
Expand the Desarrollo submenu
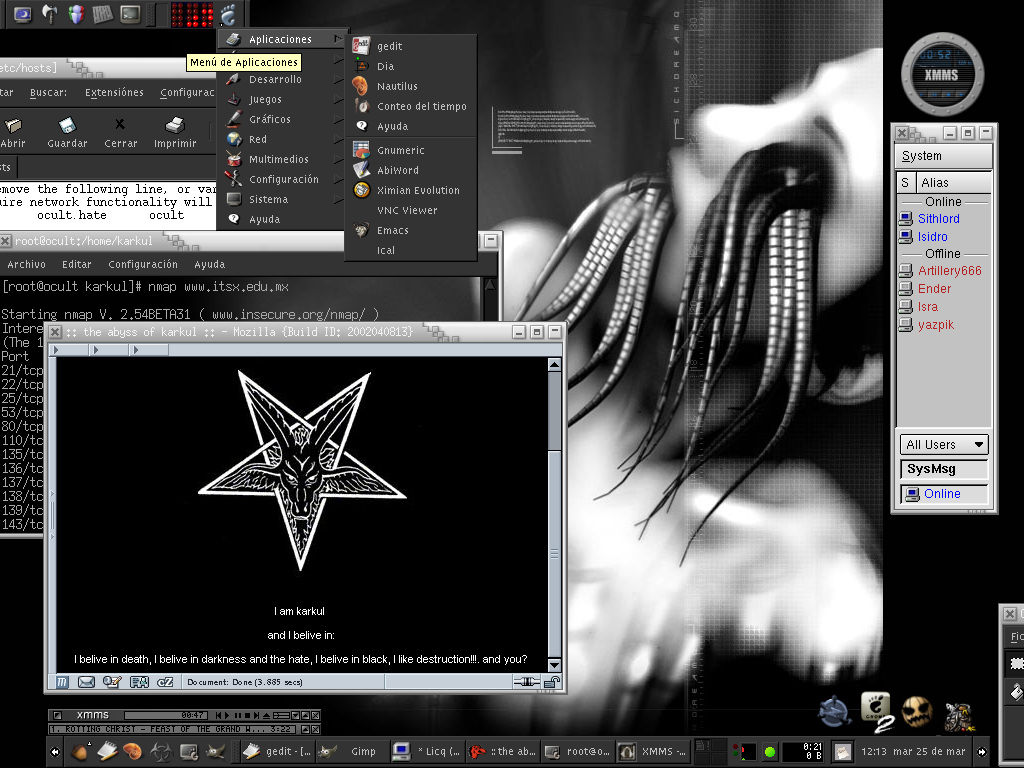(x=283, y=79)
